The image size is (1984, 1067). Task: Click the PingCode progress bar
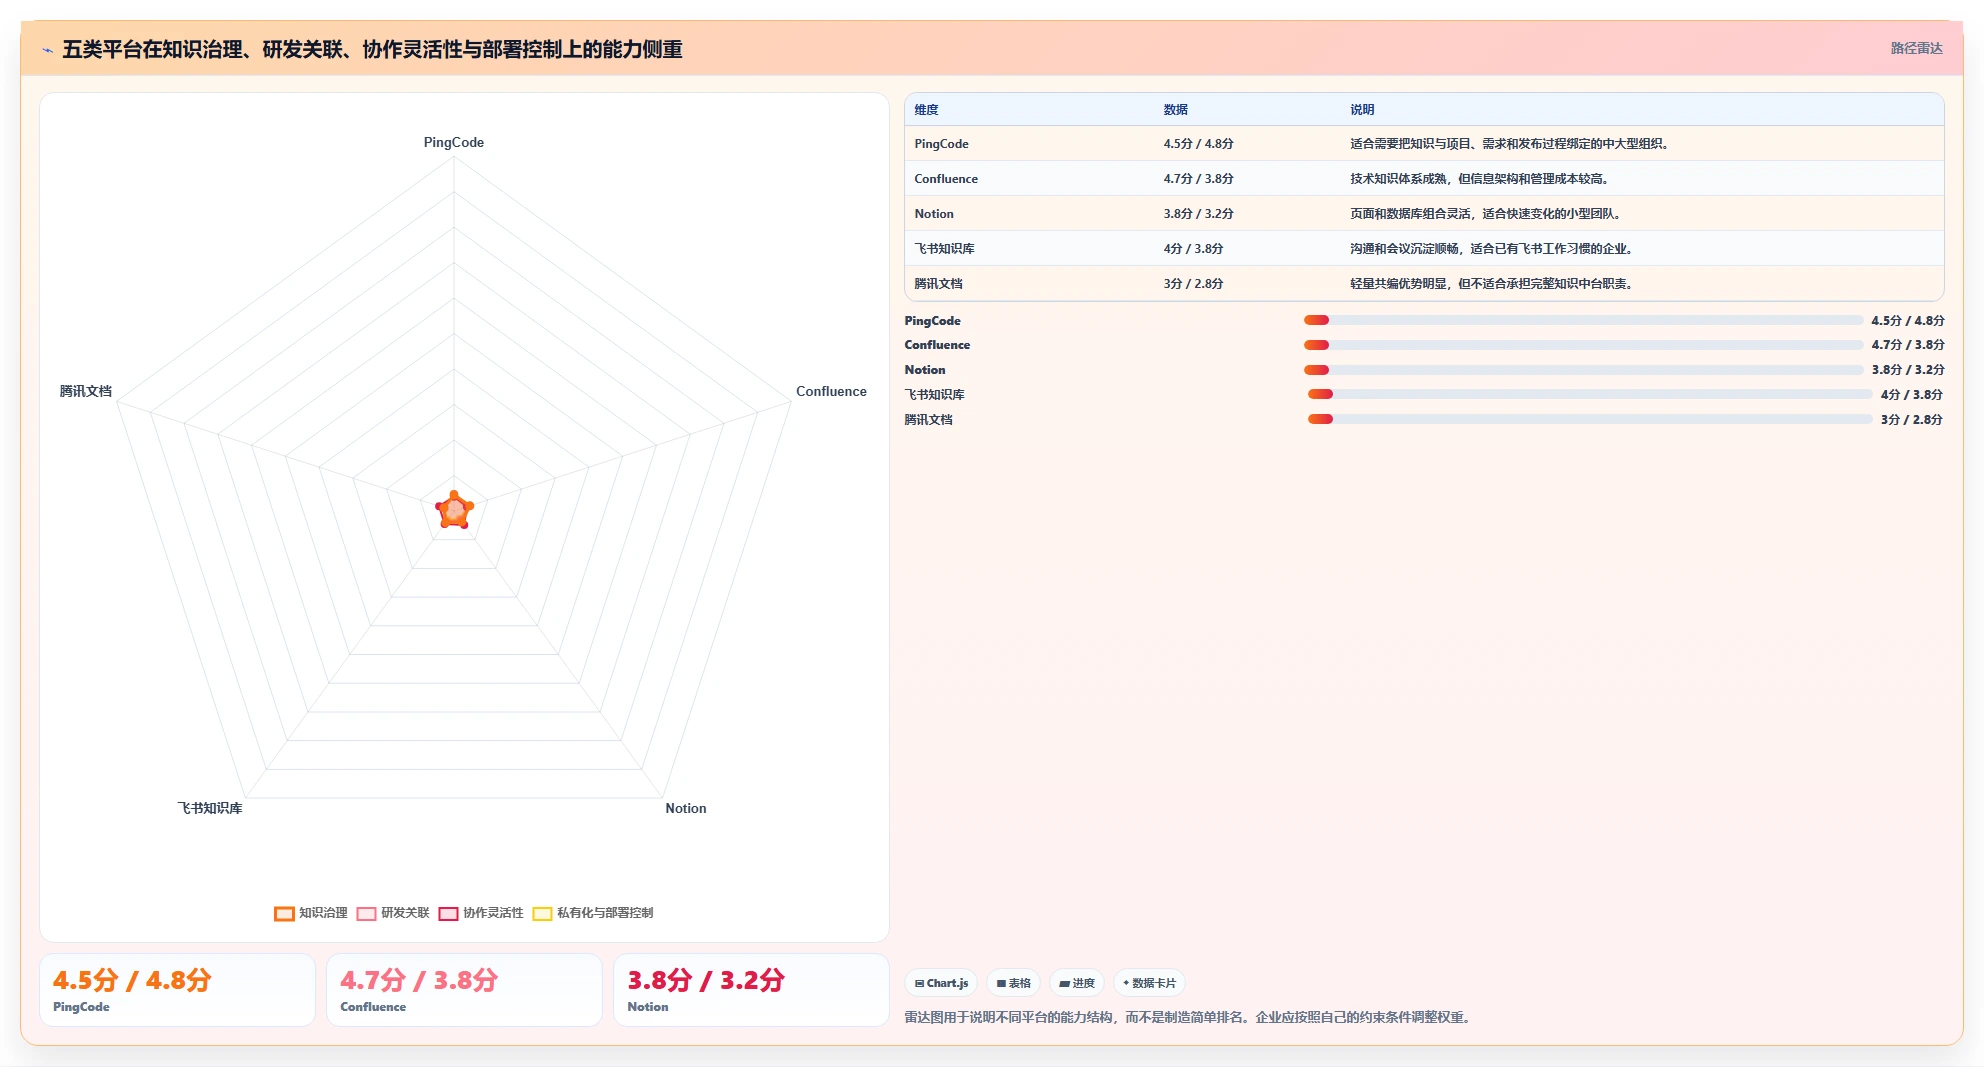(x=1583, y=320)
